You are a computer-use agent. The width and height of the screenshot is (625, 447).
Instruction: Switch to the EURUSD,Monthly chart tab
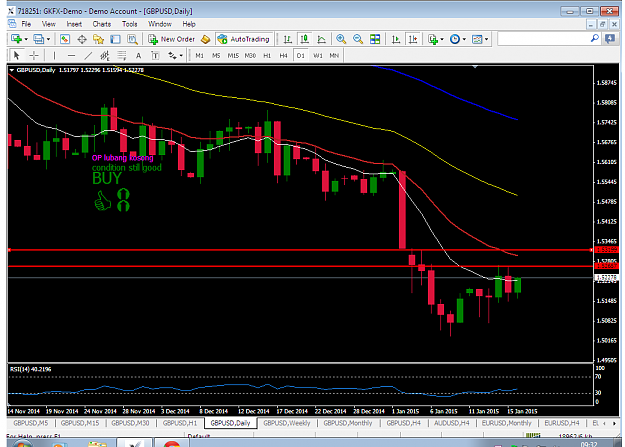tap(506, 423)
